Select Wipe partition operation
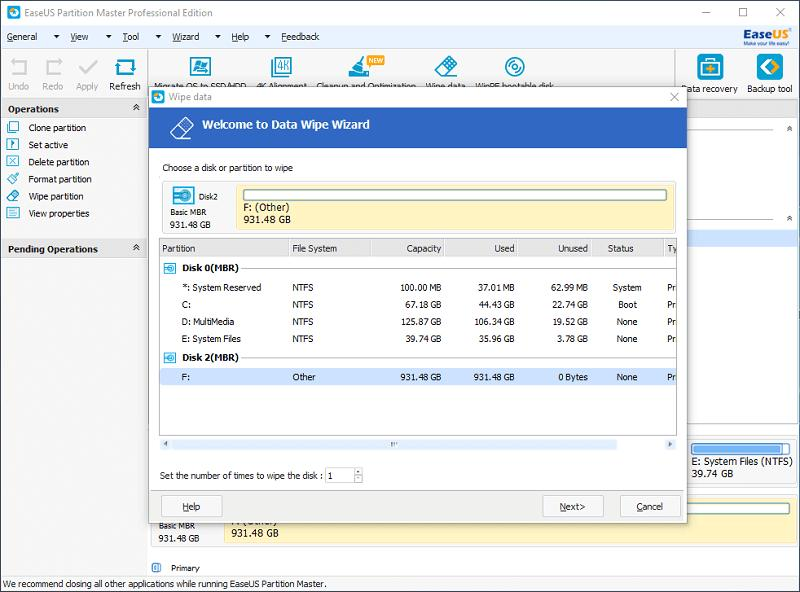800x592 pixels. [56, 196]
